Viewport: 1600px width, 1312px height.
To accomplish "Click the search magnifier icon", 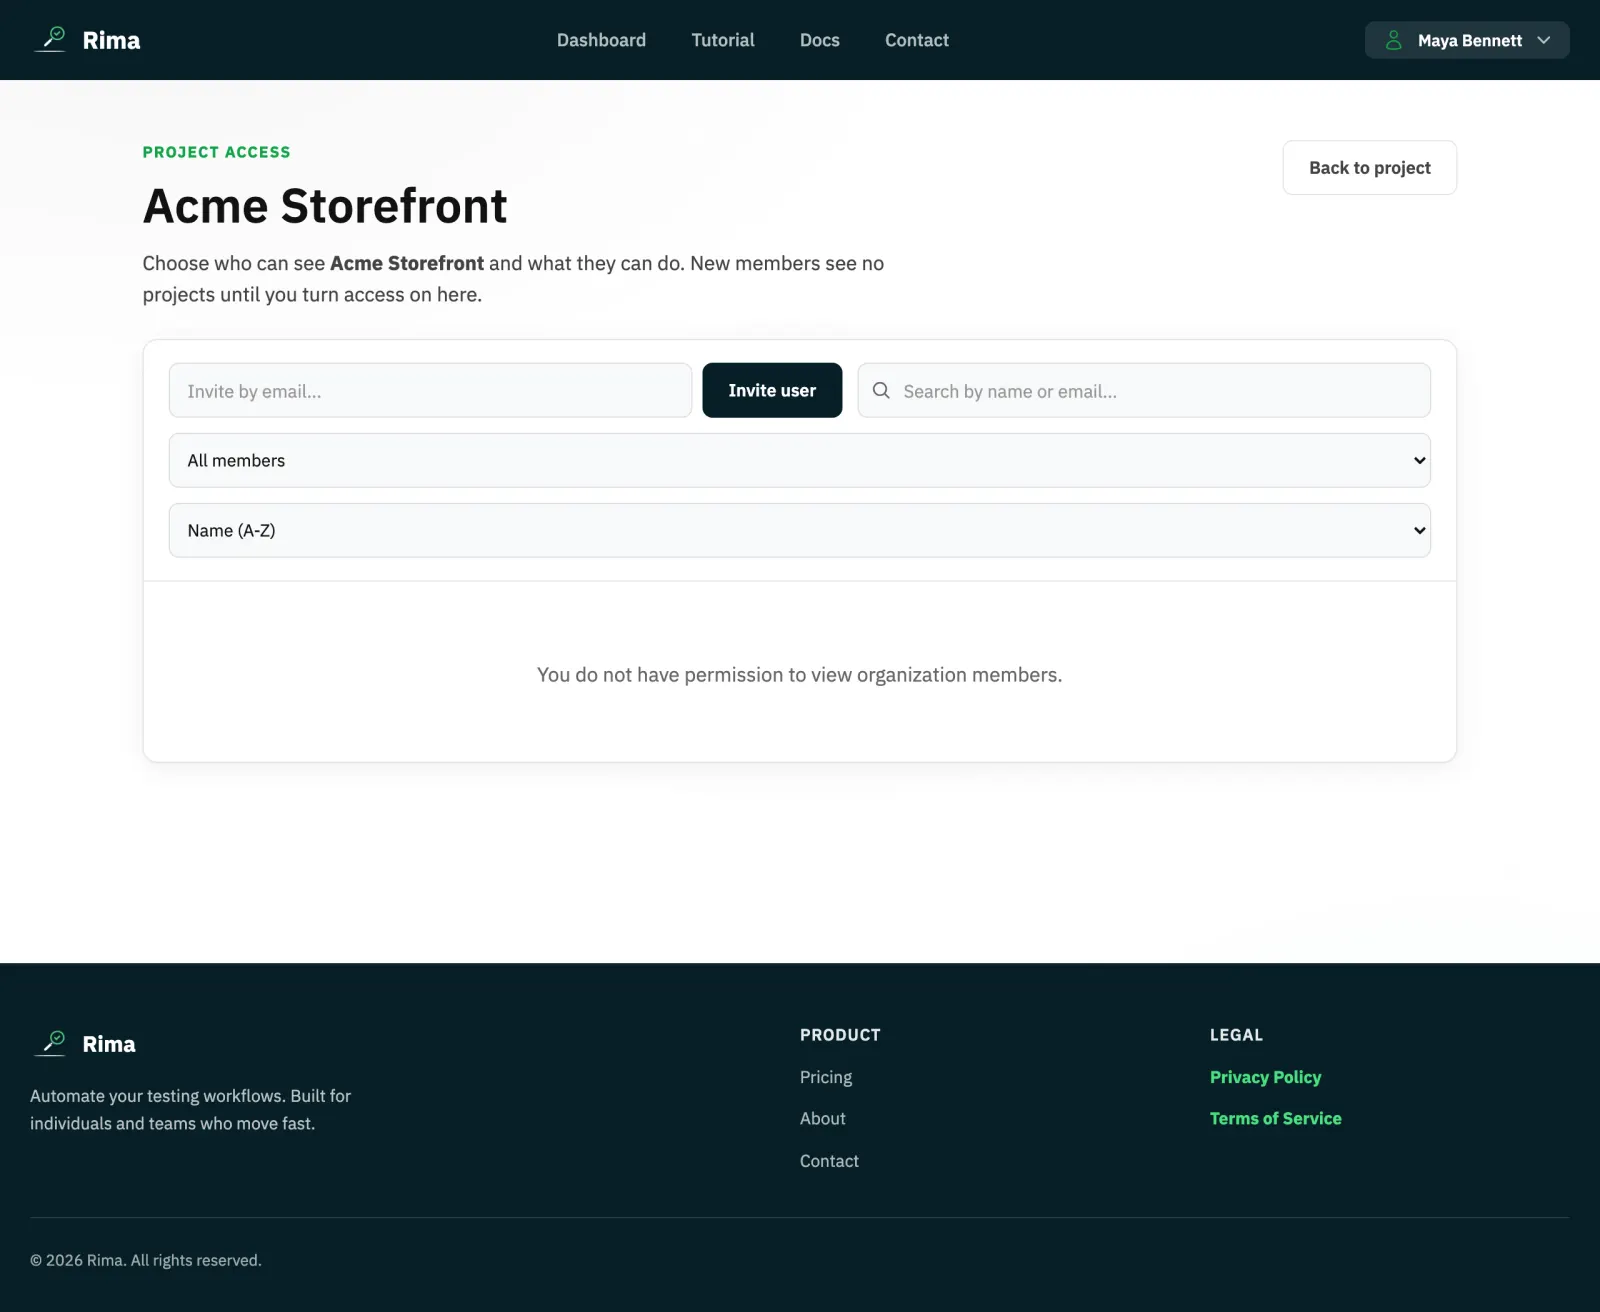I will (x=881, y=390).
